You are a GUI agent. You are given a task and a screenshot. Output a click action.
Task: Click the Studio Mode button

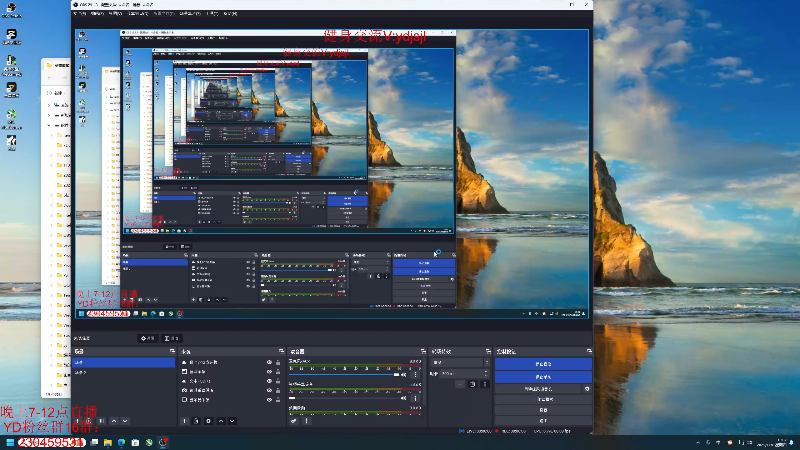(543, 399)
